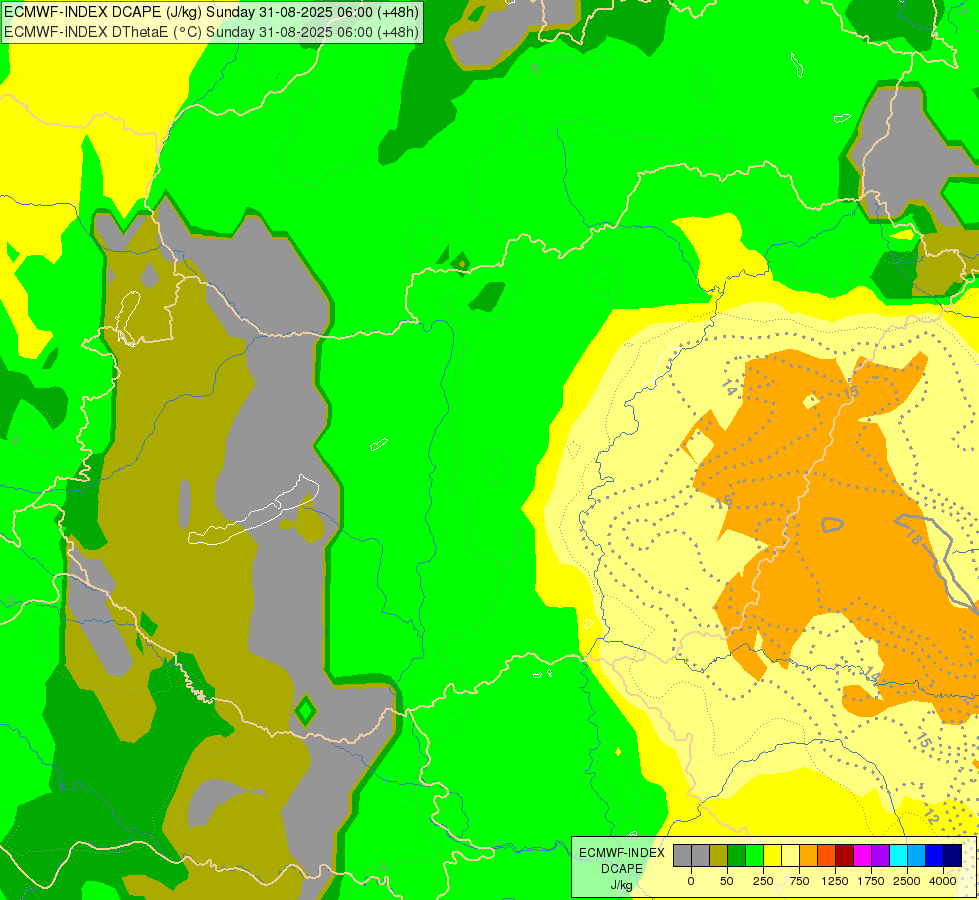Click the legend value label 250
979x900 pixels.
(763, 881)
